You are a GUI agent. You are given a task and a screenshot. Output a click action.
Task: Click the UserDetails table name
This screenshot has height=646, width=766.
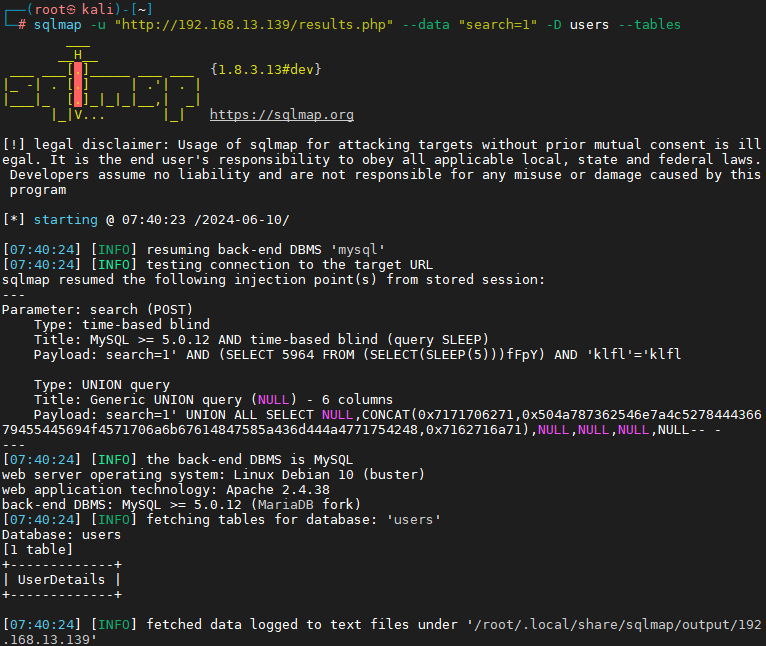click(61, 580)
